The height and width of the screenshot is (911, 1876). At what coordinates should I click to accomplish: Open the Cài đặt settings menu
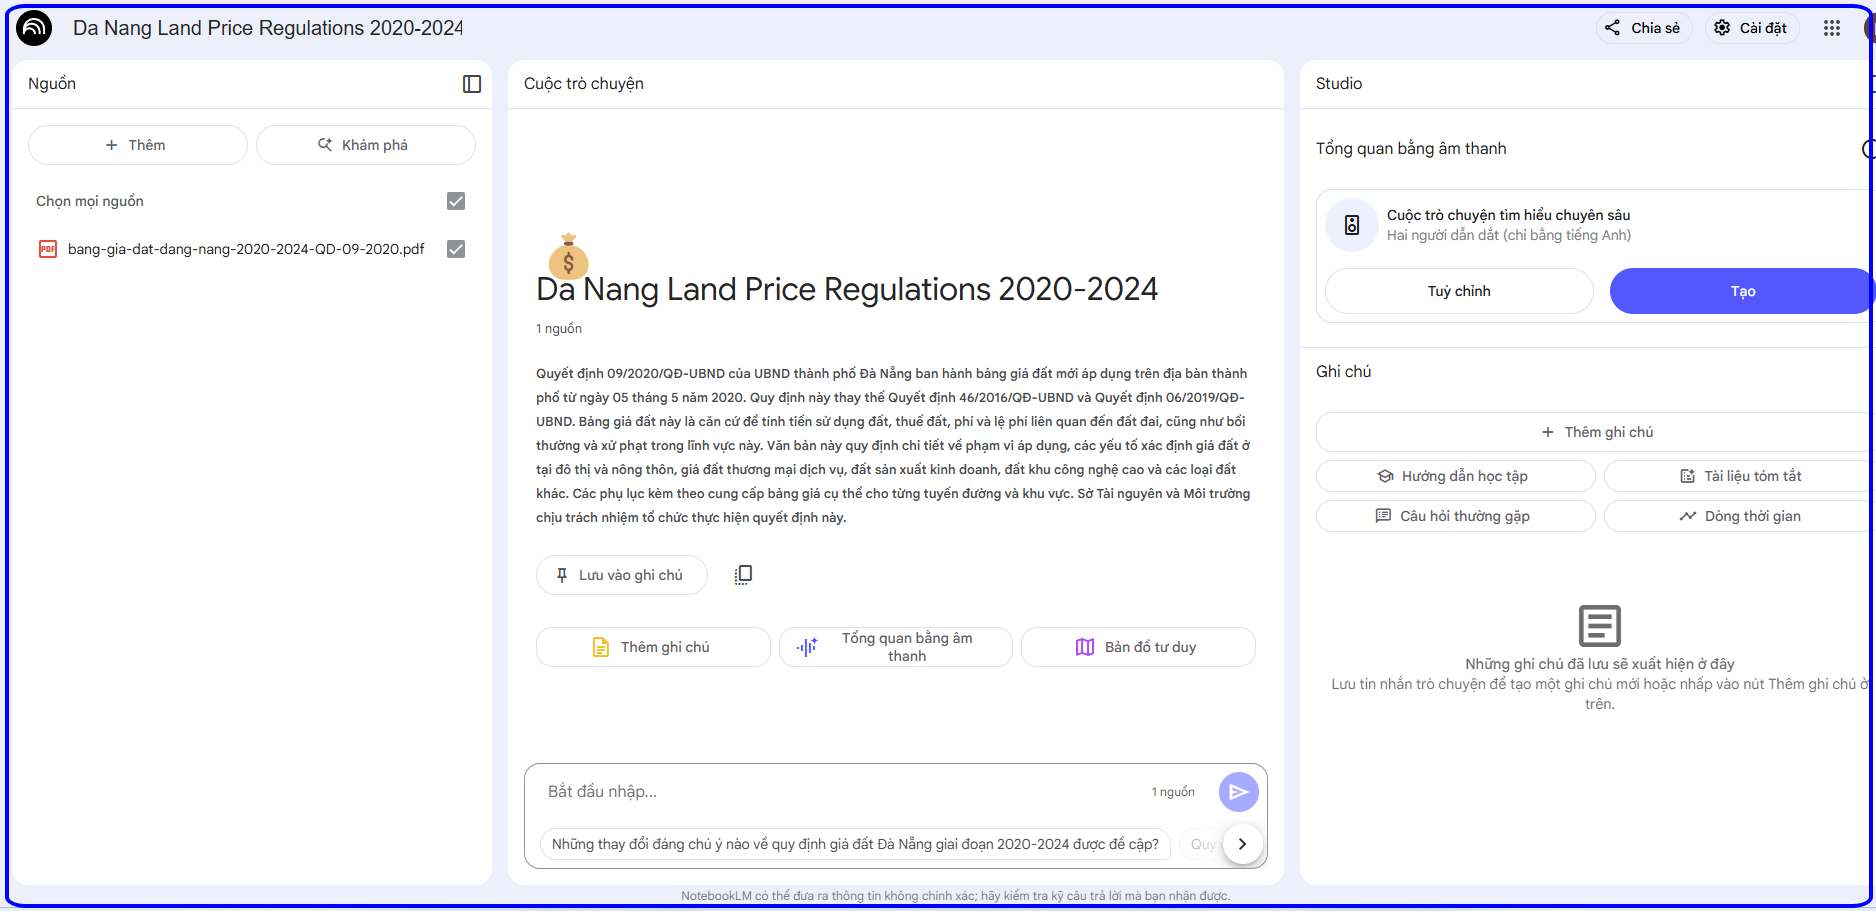tap(1751, 28)
